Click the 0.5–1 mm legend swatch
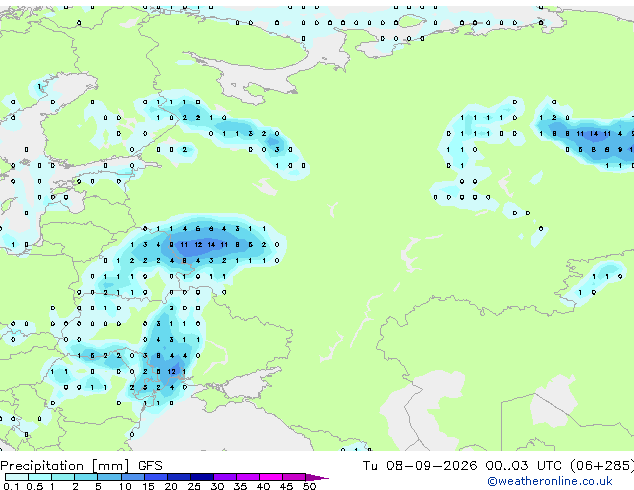634x490 pixels. pyautogui.click(x=40, y=477)
